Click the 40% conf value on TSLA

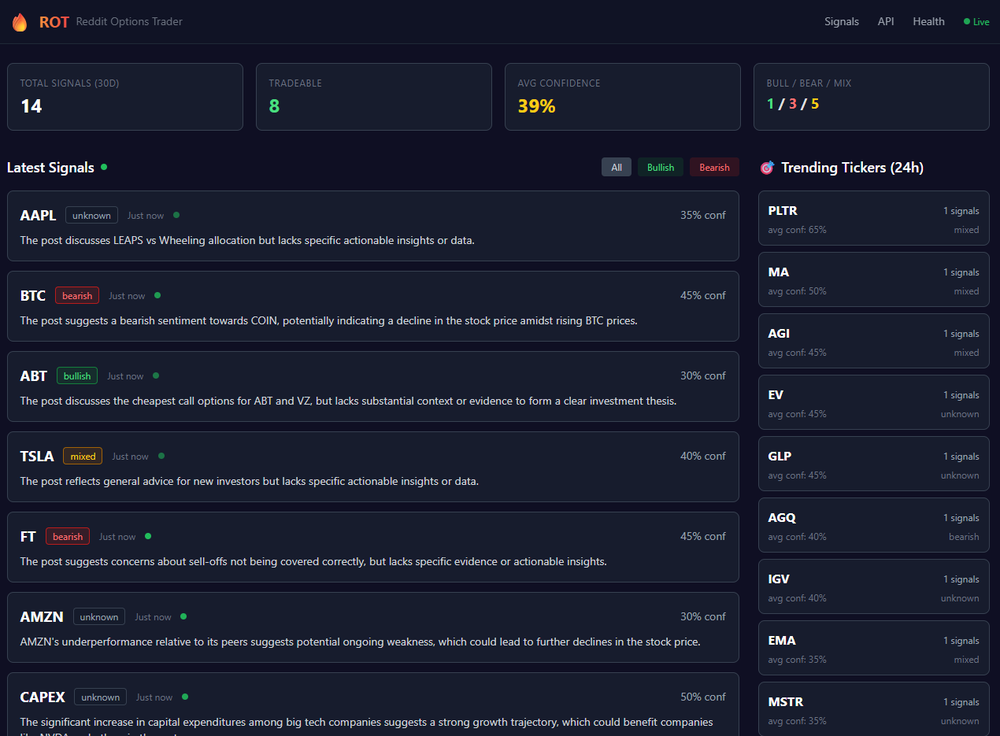click(703, 457)
